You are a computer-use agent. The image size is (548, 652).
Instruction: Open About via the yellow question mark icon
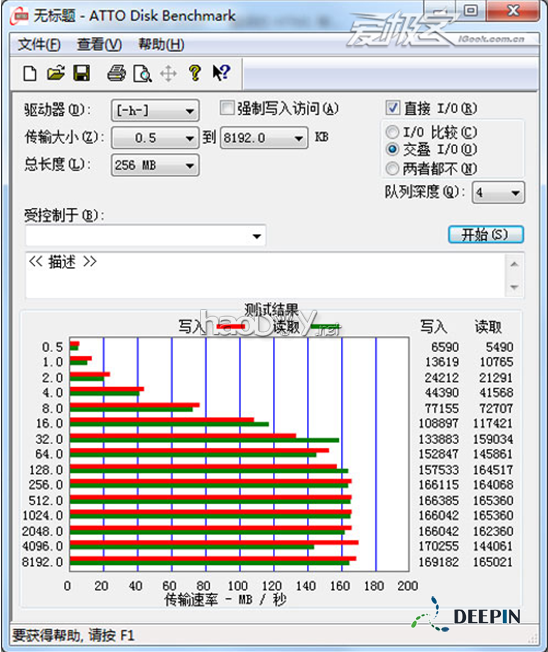pos(195,73)
